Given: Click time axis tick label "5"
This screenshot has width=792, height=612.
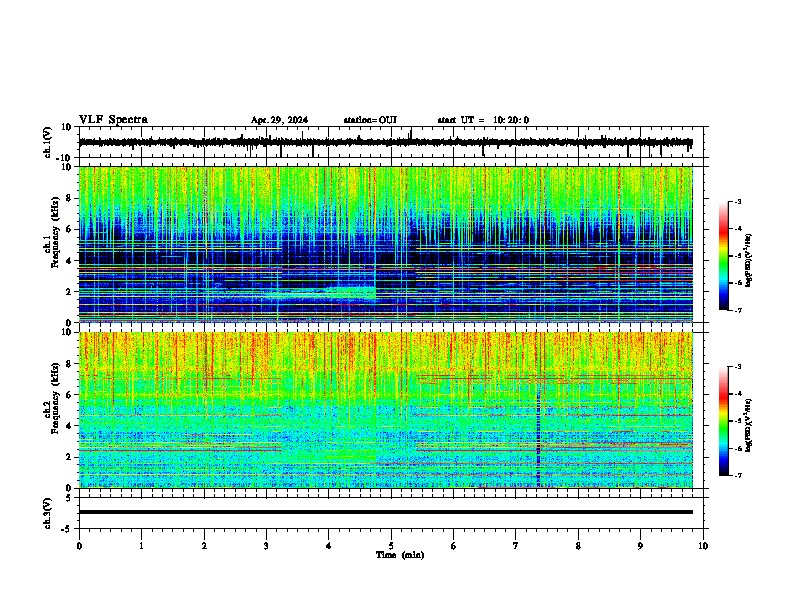Looking at the screenshot, I should [391, 546].
